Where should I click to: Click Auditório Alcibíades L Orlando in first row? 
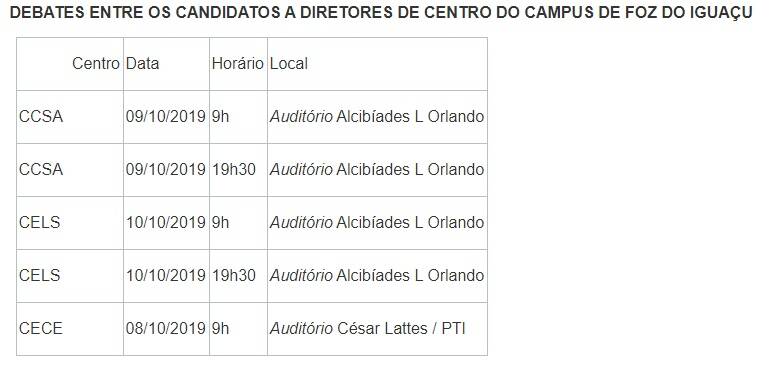377,117
